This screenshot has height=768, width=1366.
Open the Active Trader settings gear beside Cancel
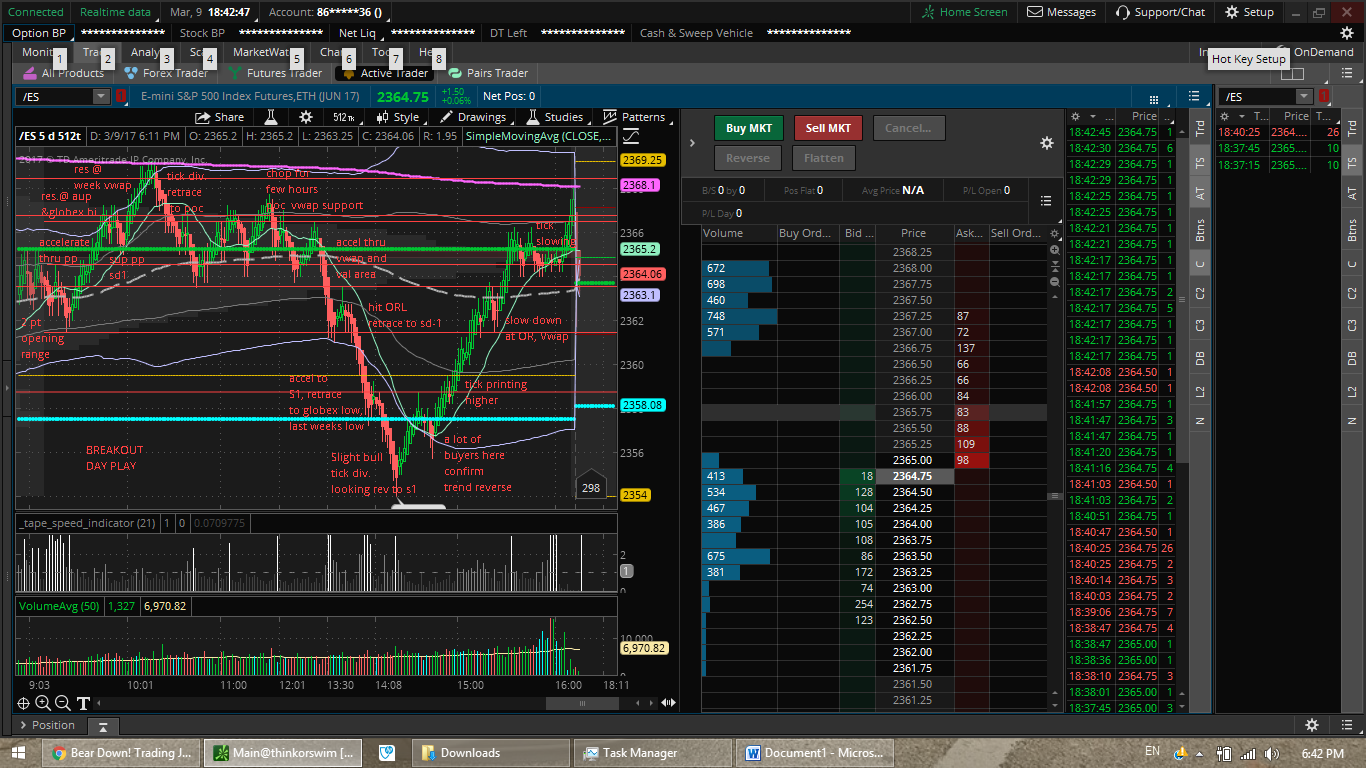click(x=1047, y=143)
